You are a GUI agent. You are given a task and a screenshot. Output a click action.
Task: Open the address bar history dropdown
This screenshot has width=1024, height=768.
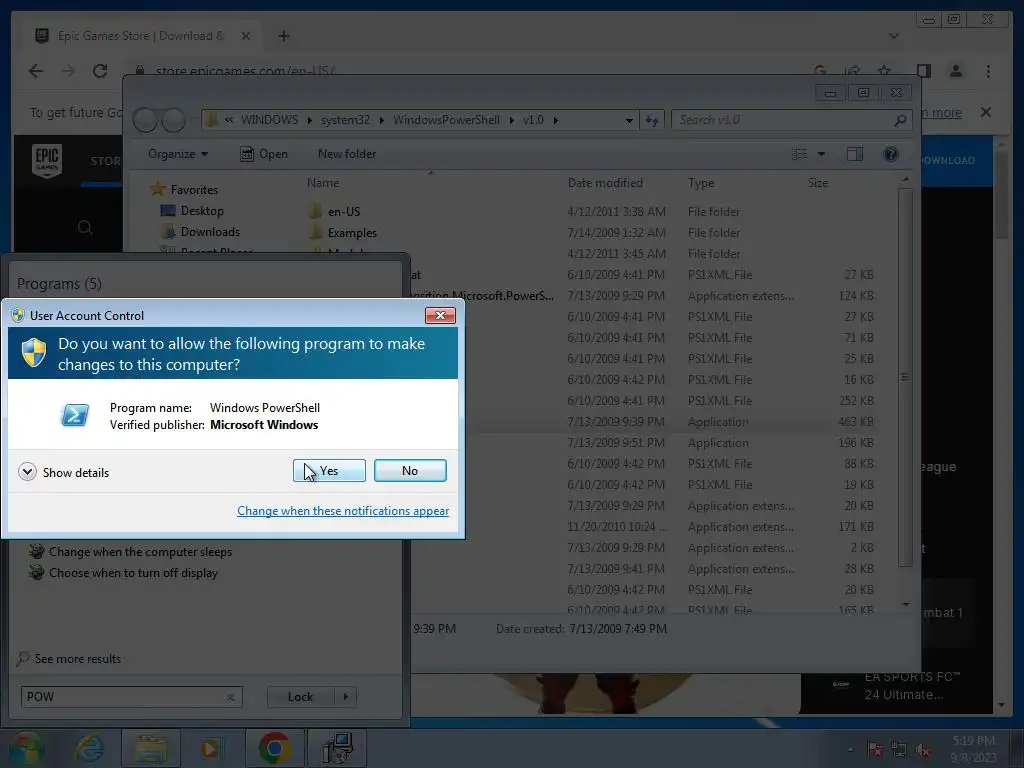[629, 120]
